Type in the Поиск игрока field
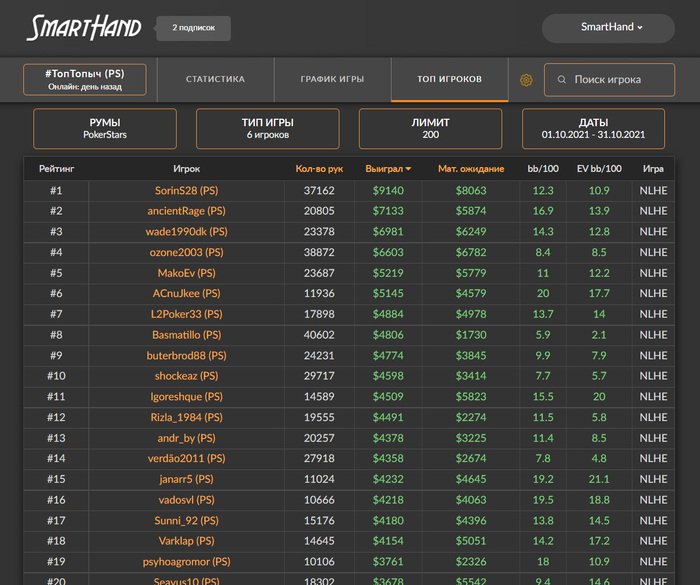The height and width of the screenshot is (585, 700). (x=612, y=80)
